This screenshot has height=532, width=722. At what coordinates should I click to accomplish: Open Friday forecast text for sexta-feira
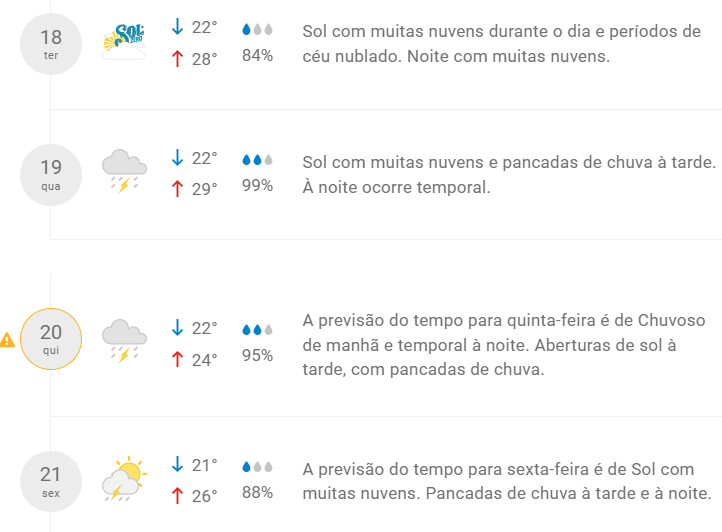click(x=506, y=481)
